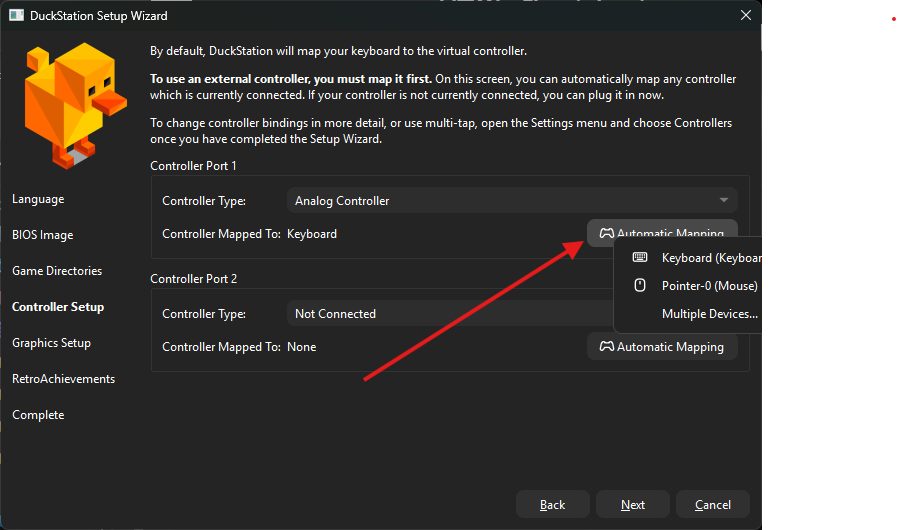Click the Next button
The height and width of the screenshot is (530, 897).
(633, 505)
